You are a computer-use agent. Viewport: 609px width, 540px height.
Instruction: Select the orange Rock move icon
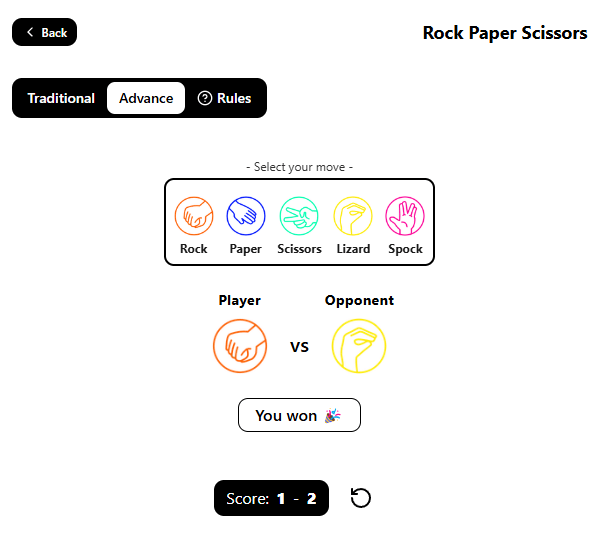(194, 216)
